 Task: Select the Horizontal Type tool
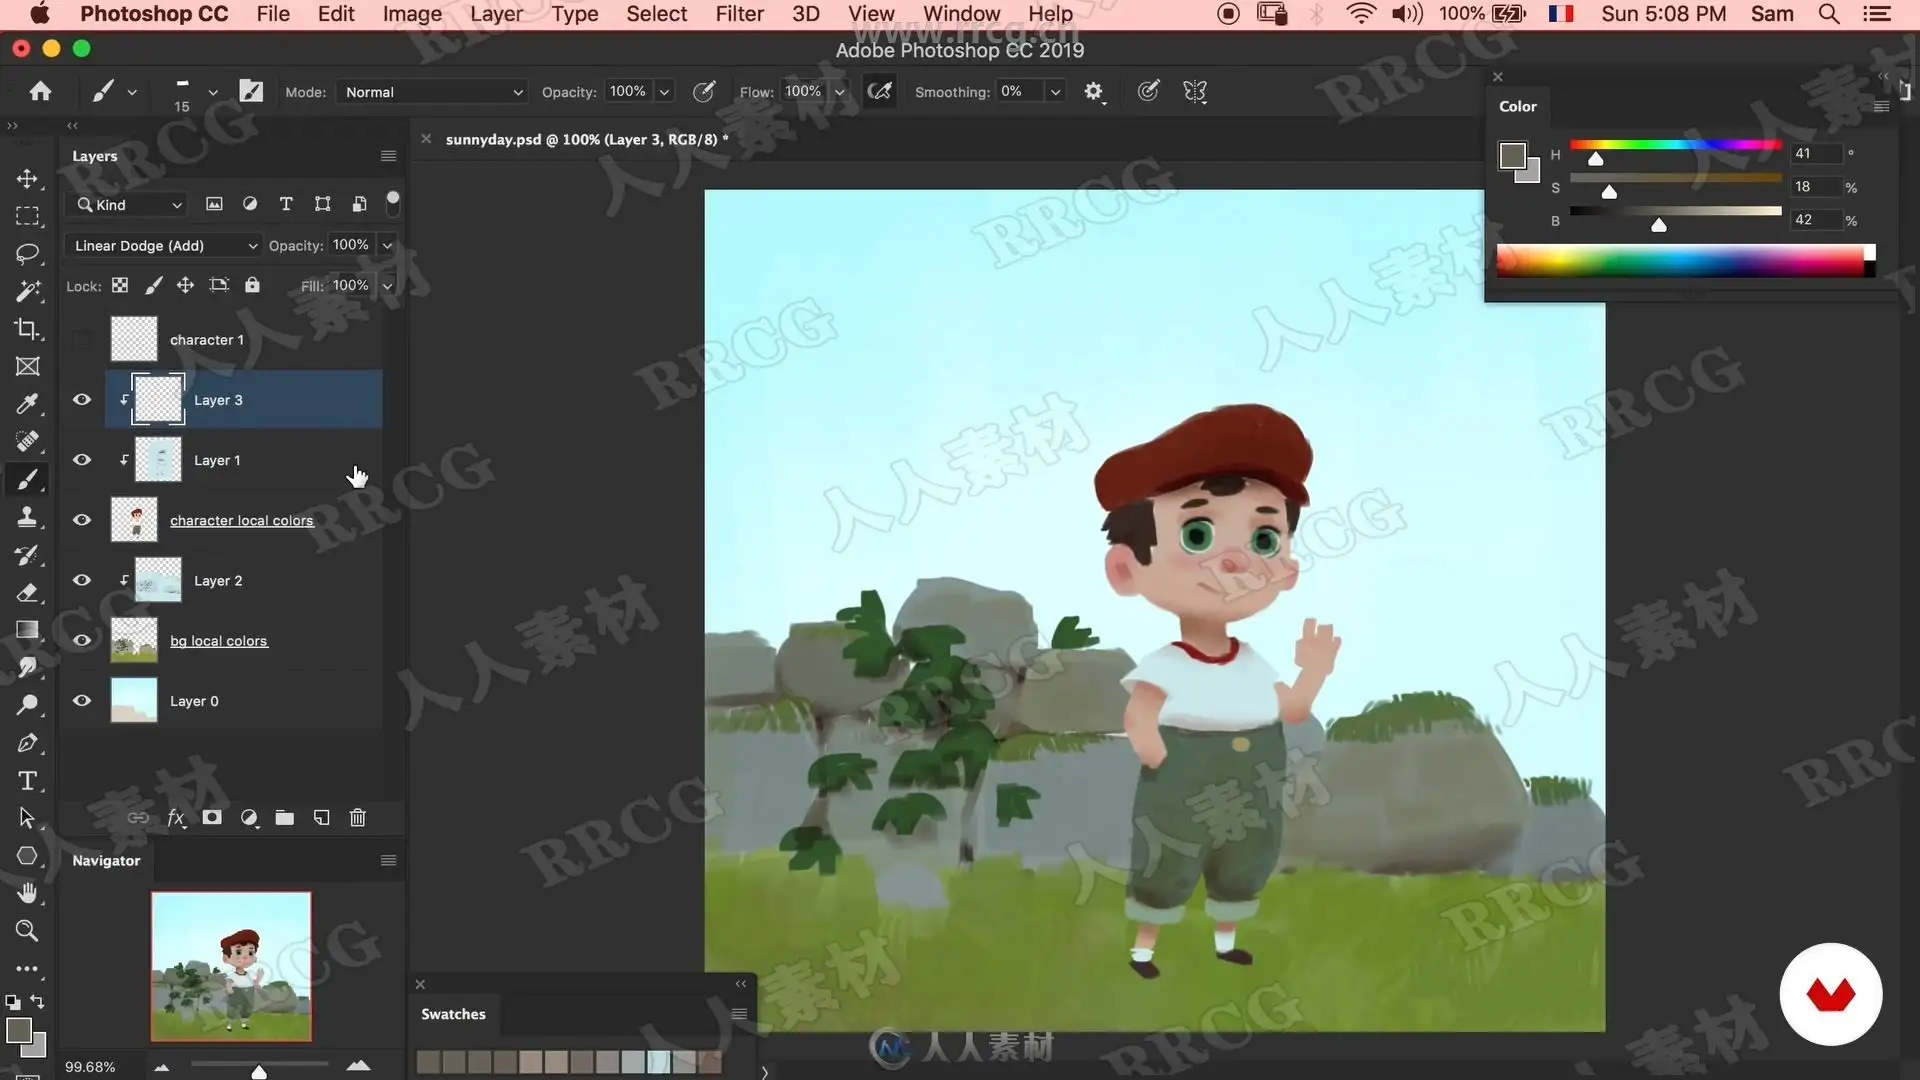[27, 781]
